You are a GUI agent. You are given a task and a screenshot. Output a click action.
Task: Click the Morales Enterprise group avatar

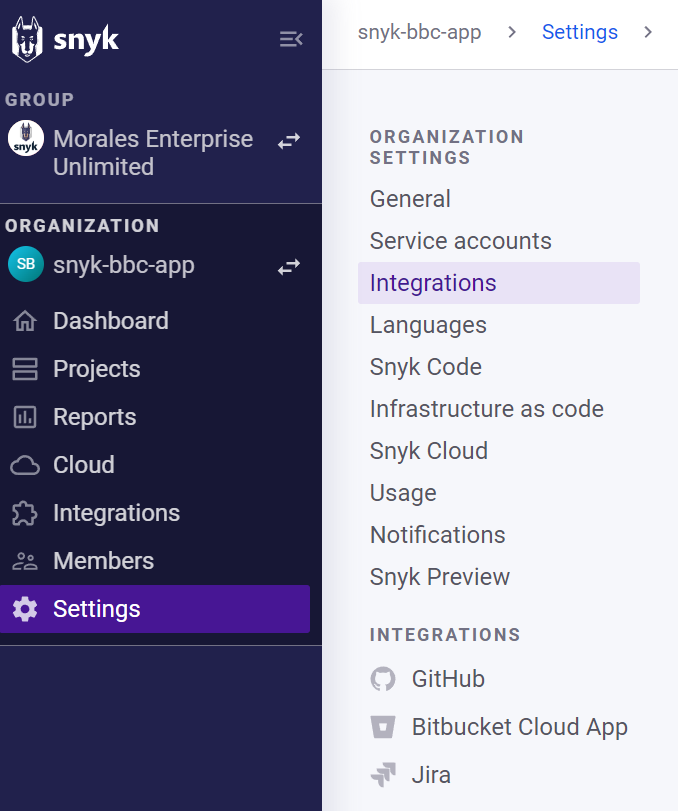pos(26,138)
